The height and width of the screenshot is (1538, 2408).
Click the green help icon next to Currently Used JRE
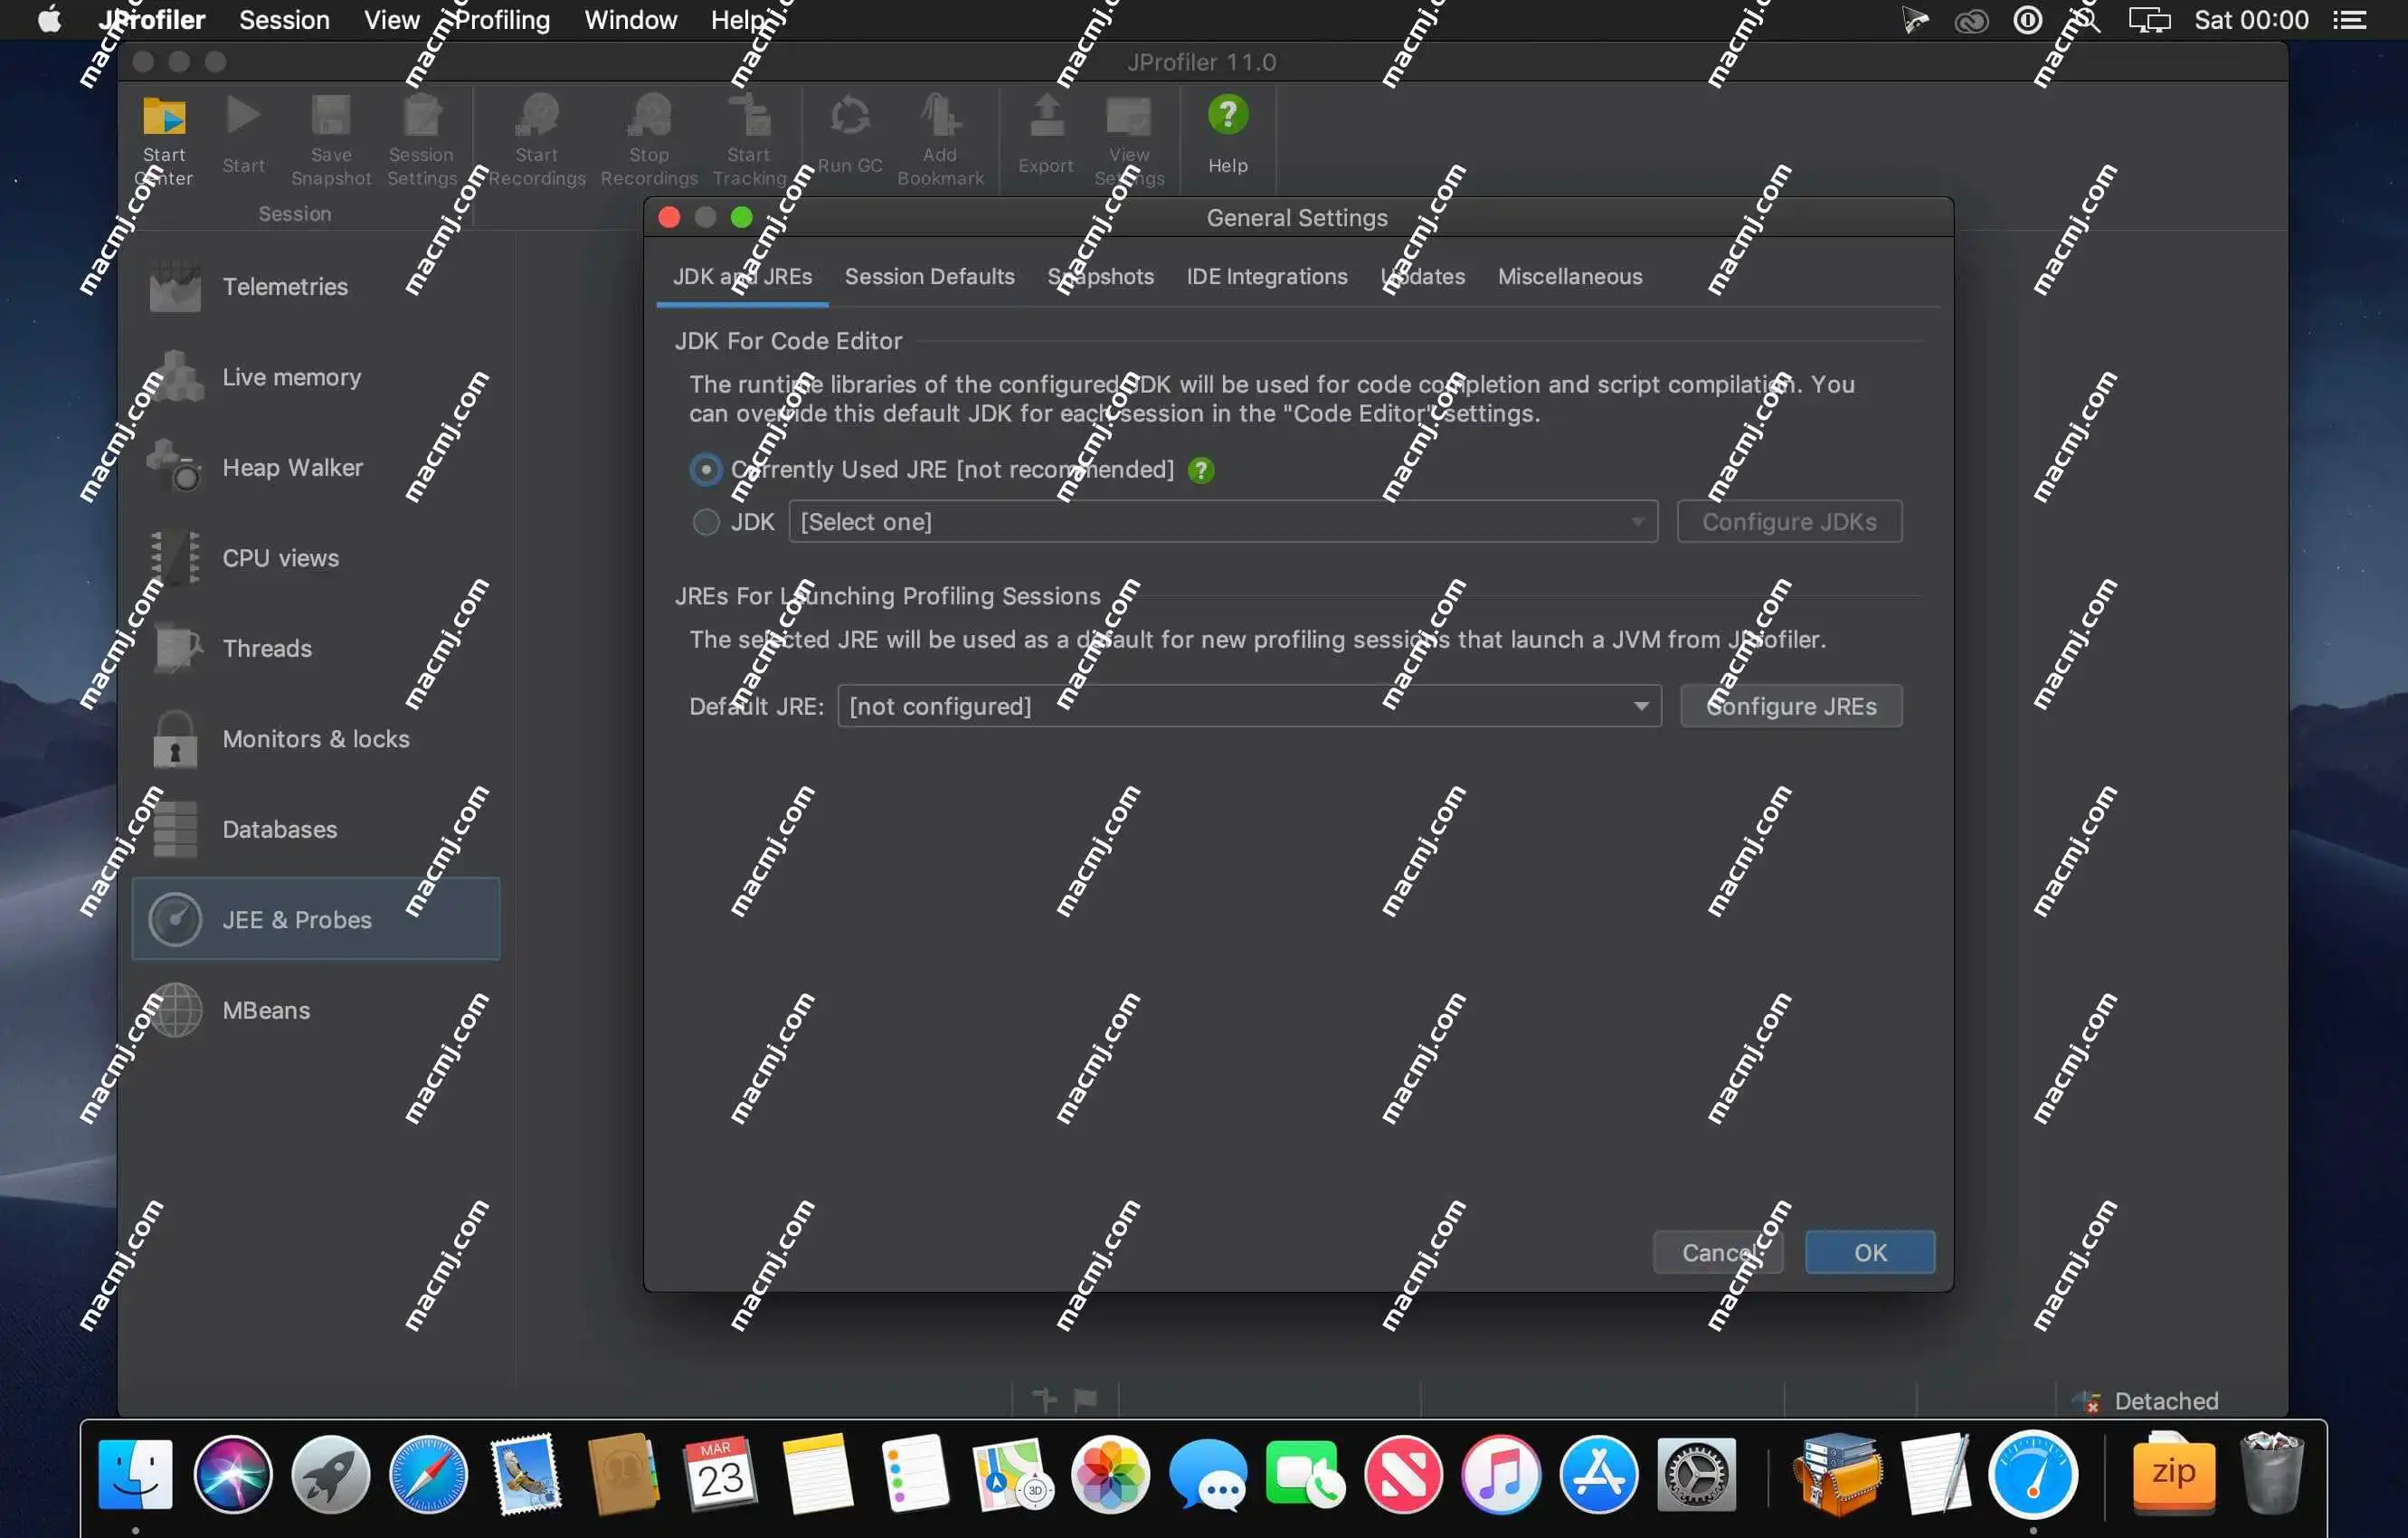pyautogui.click(x=1201, y=470)
